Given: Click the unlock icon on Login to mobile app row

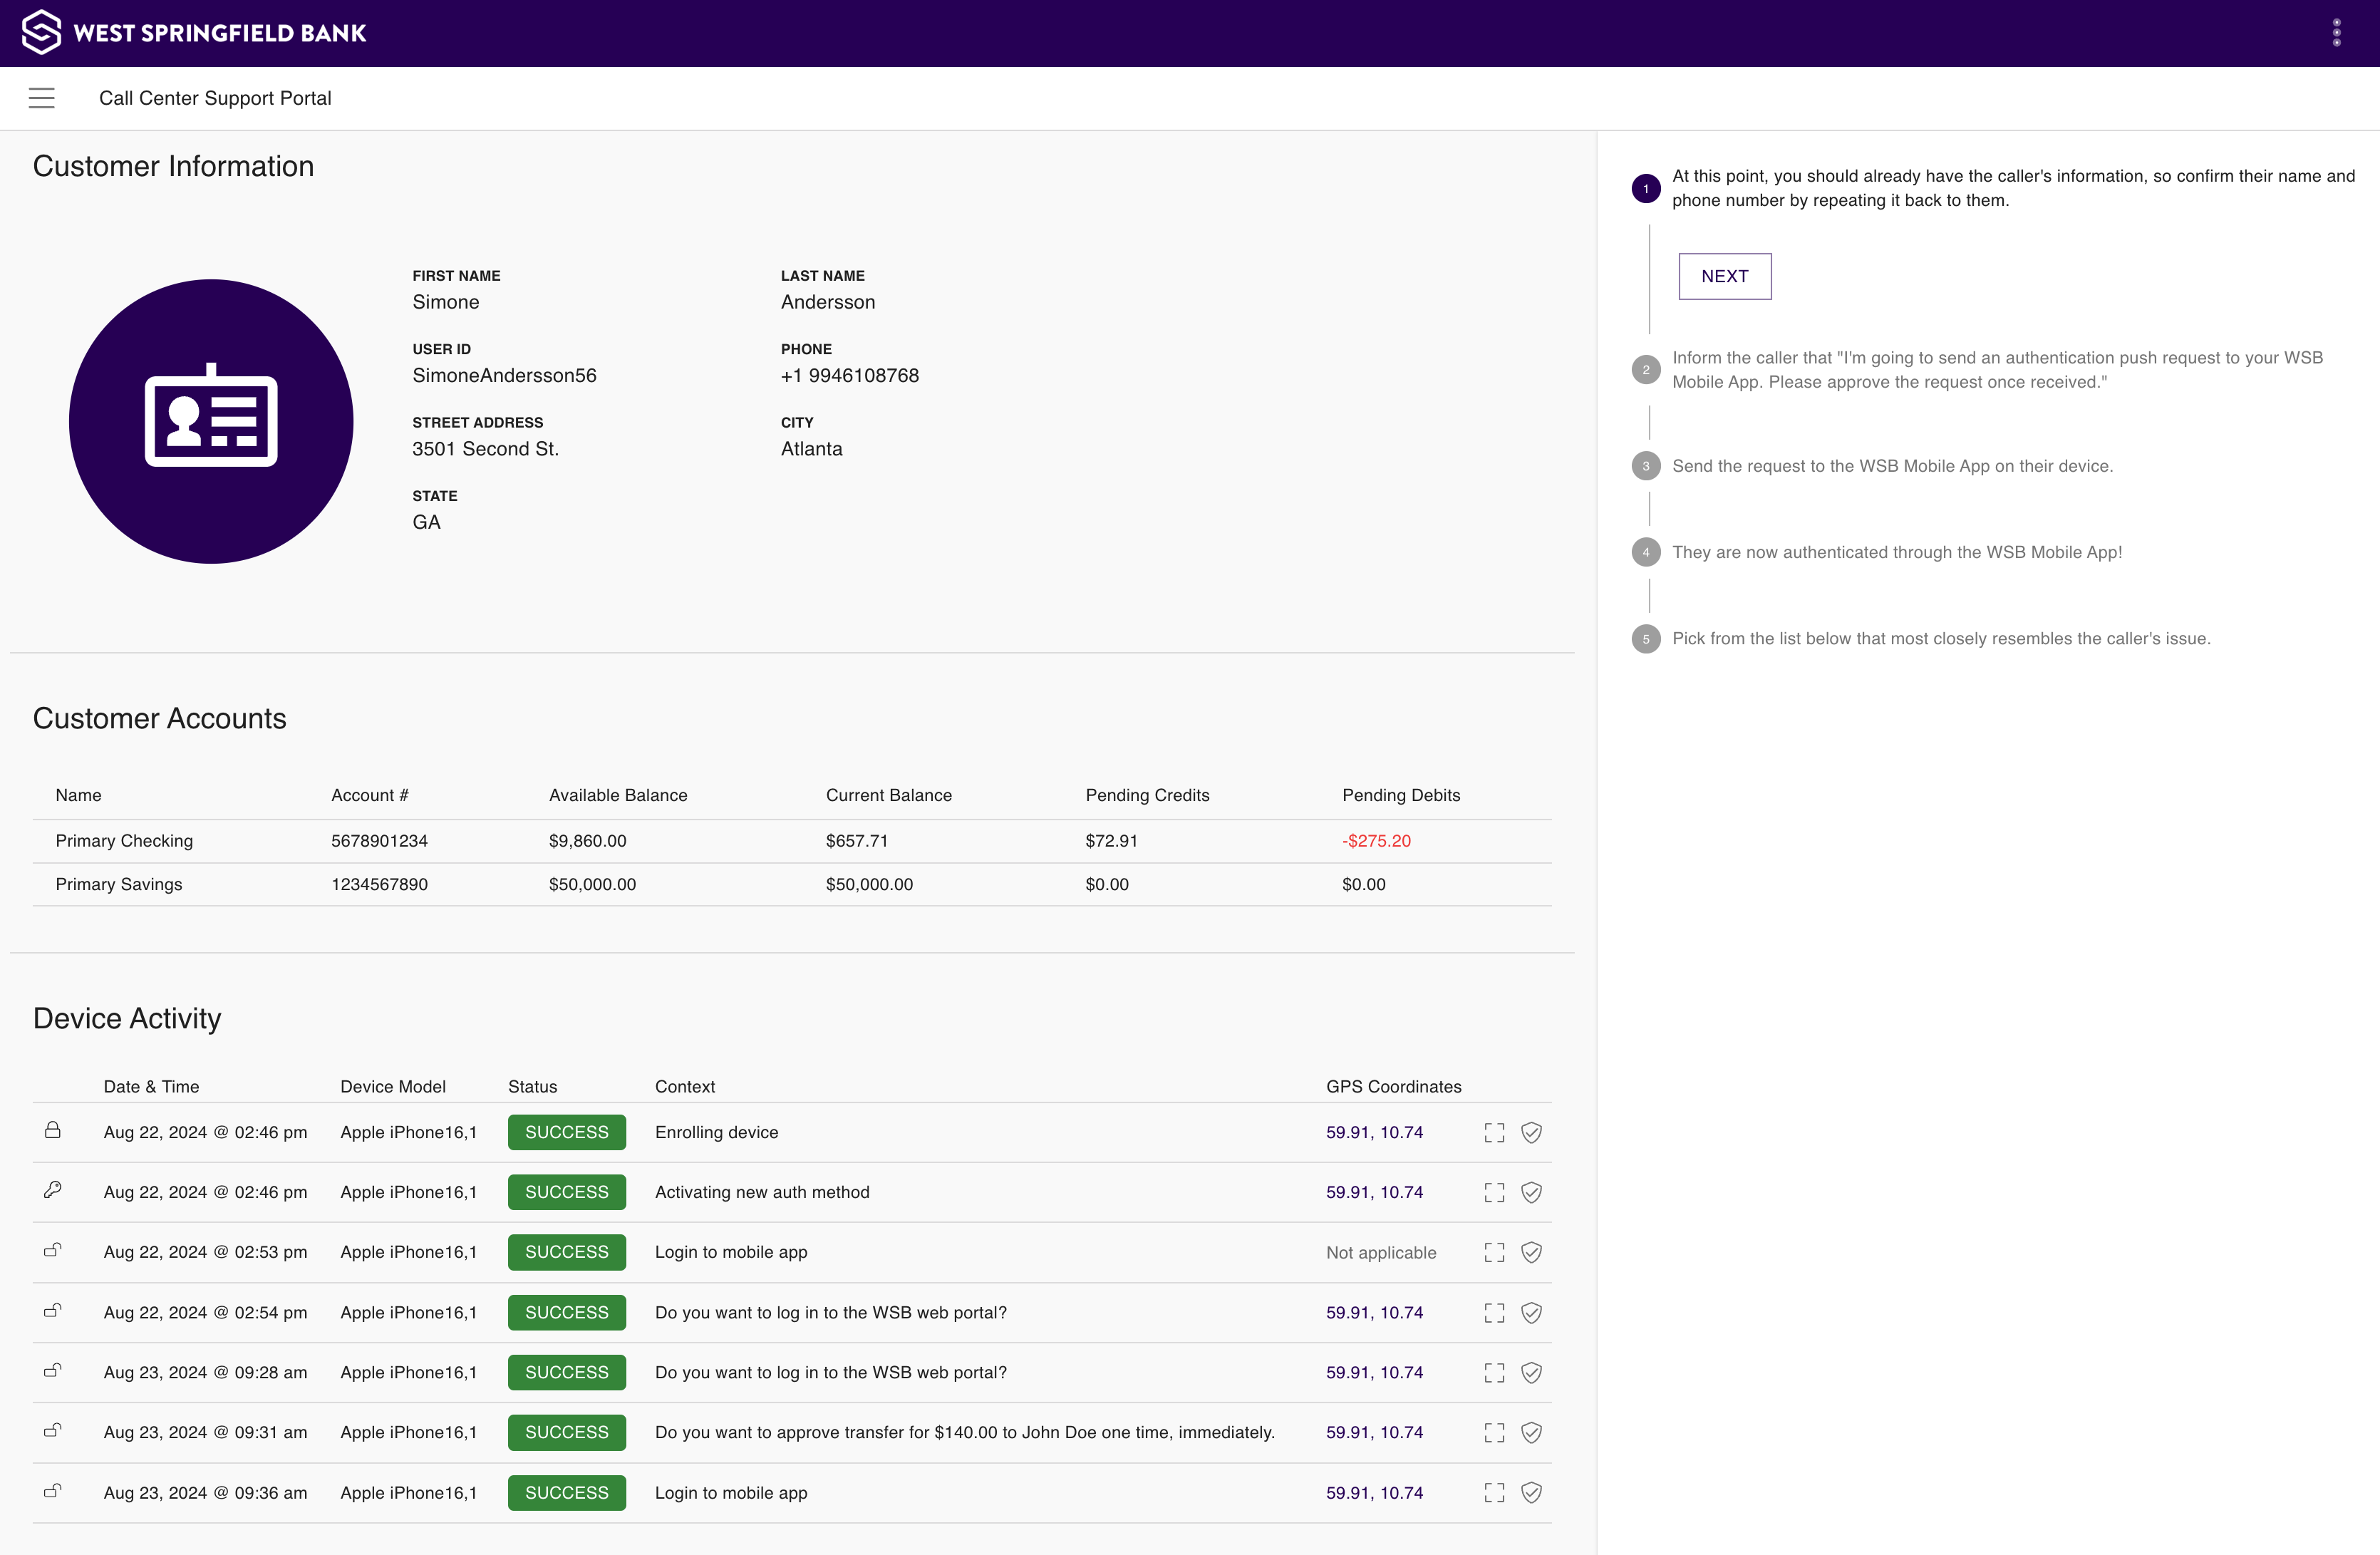Looking at the screenshot, I should point(53,1251).
